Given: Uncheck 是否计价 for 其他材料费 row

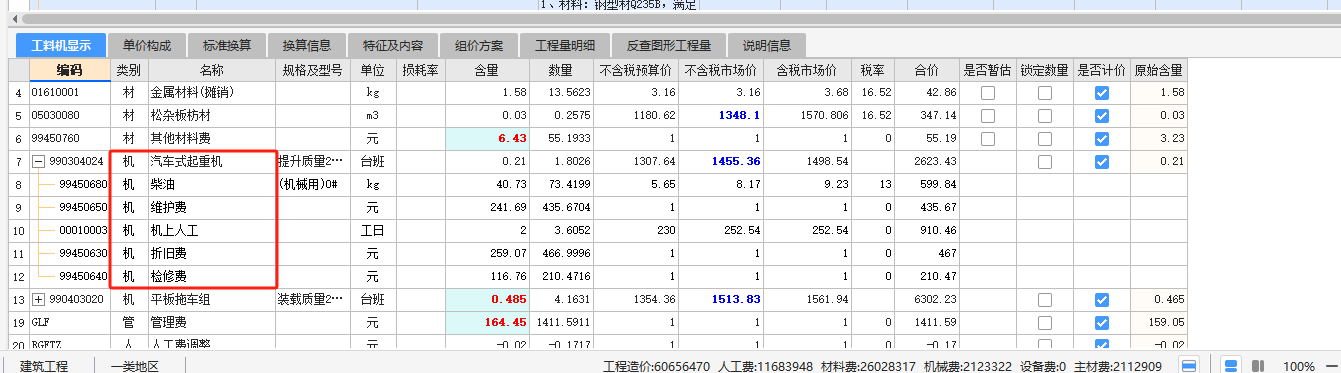Looking at the screenshot, I should point(1102,138).
